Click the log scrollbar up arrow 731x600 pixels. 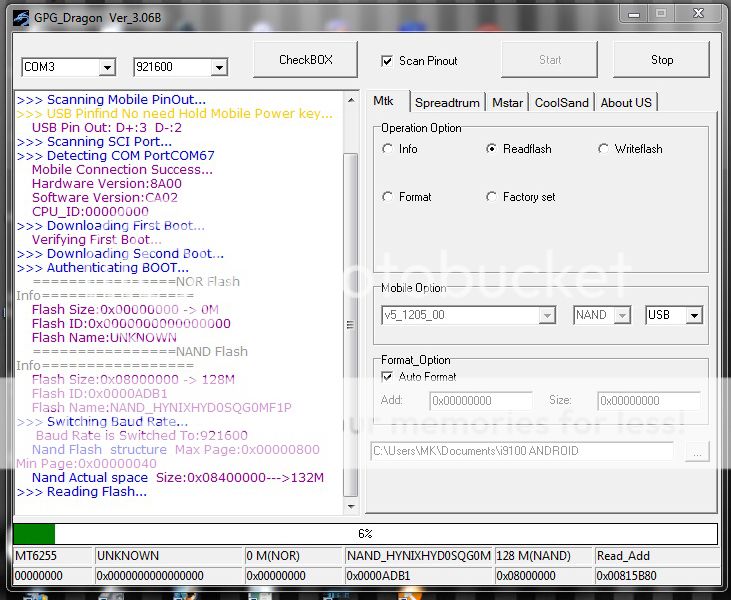pyautogui.click(x=350, y=100)
